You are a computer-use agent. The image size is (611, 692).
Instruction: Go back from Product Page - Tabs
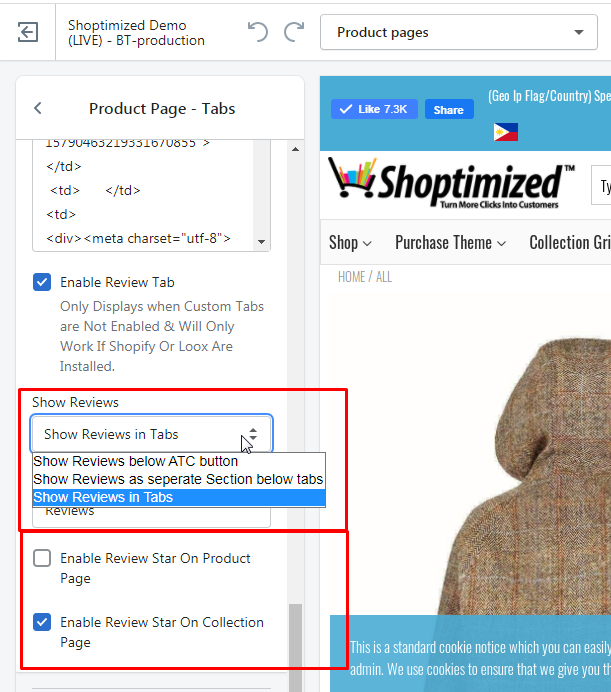pos(38,108)
